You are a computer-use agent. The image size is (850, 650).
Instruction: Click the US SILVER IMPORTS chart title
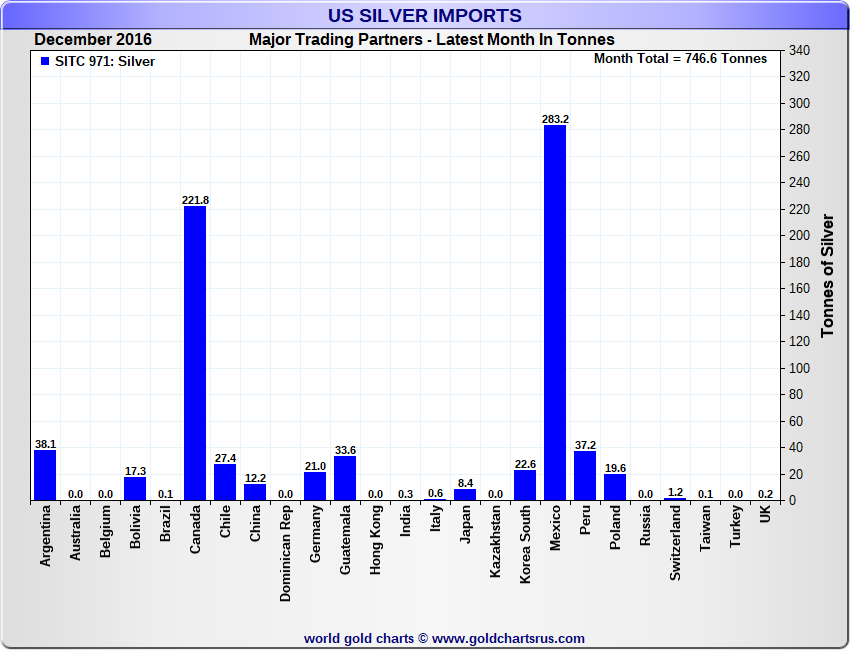click(x=425, y=16)
